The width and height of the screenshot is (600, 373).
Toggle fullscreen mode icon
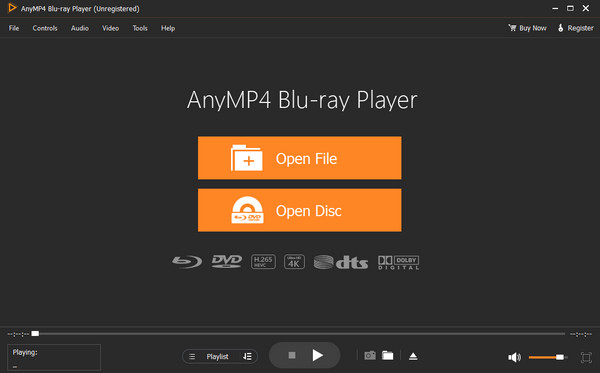pos(586,357)
